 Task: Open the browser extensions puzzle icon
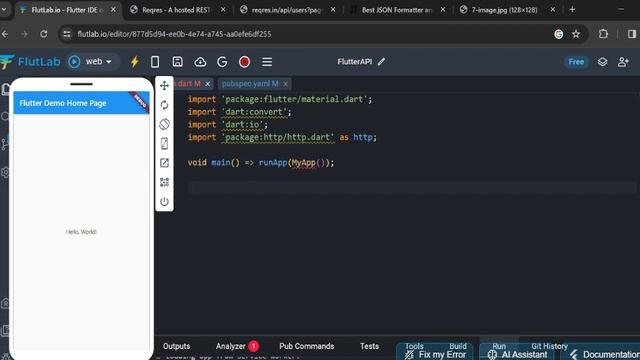click(603, 34)
